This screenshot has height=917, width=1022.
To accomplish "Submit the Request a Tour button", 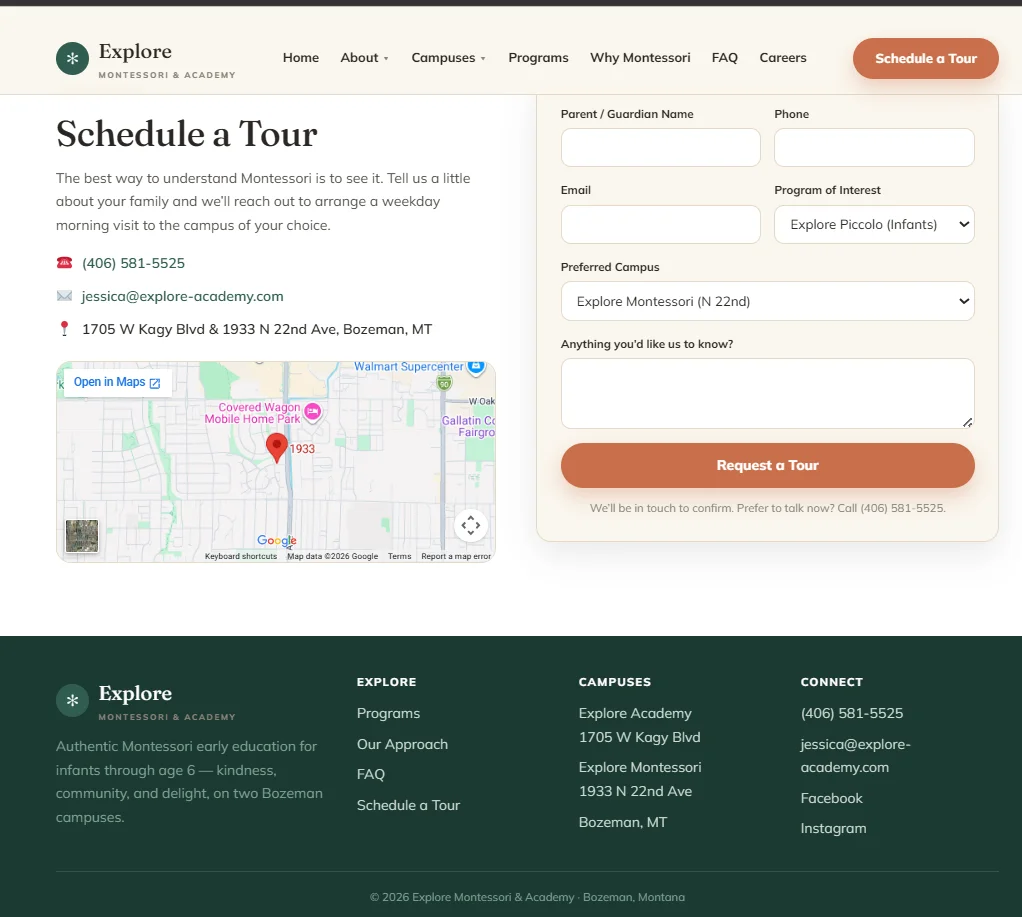I will click(x=767, y=465).
